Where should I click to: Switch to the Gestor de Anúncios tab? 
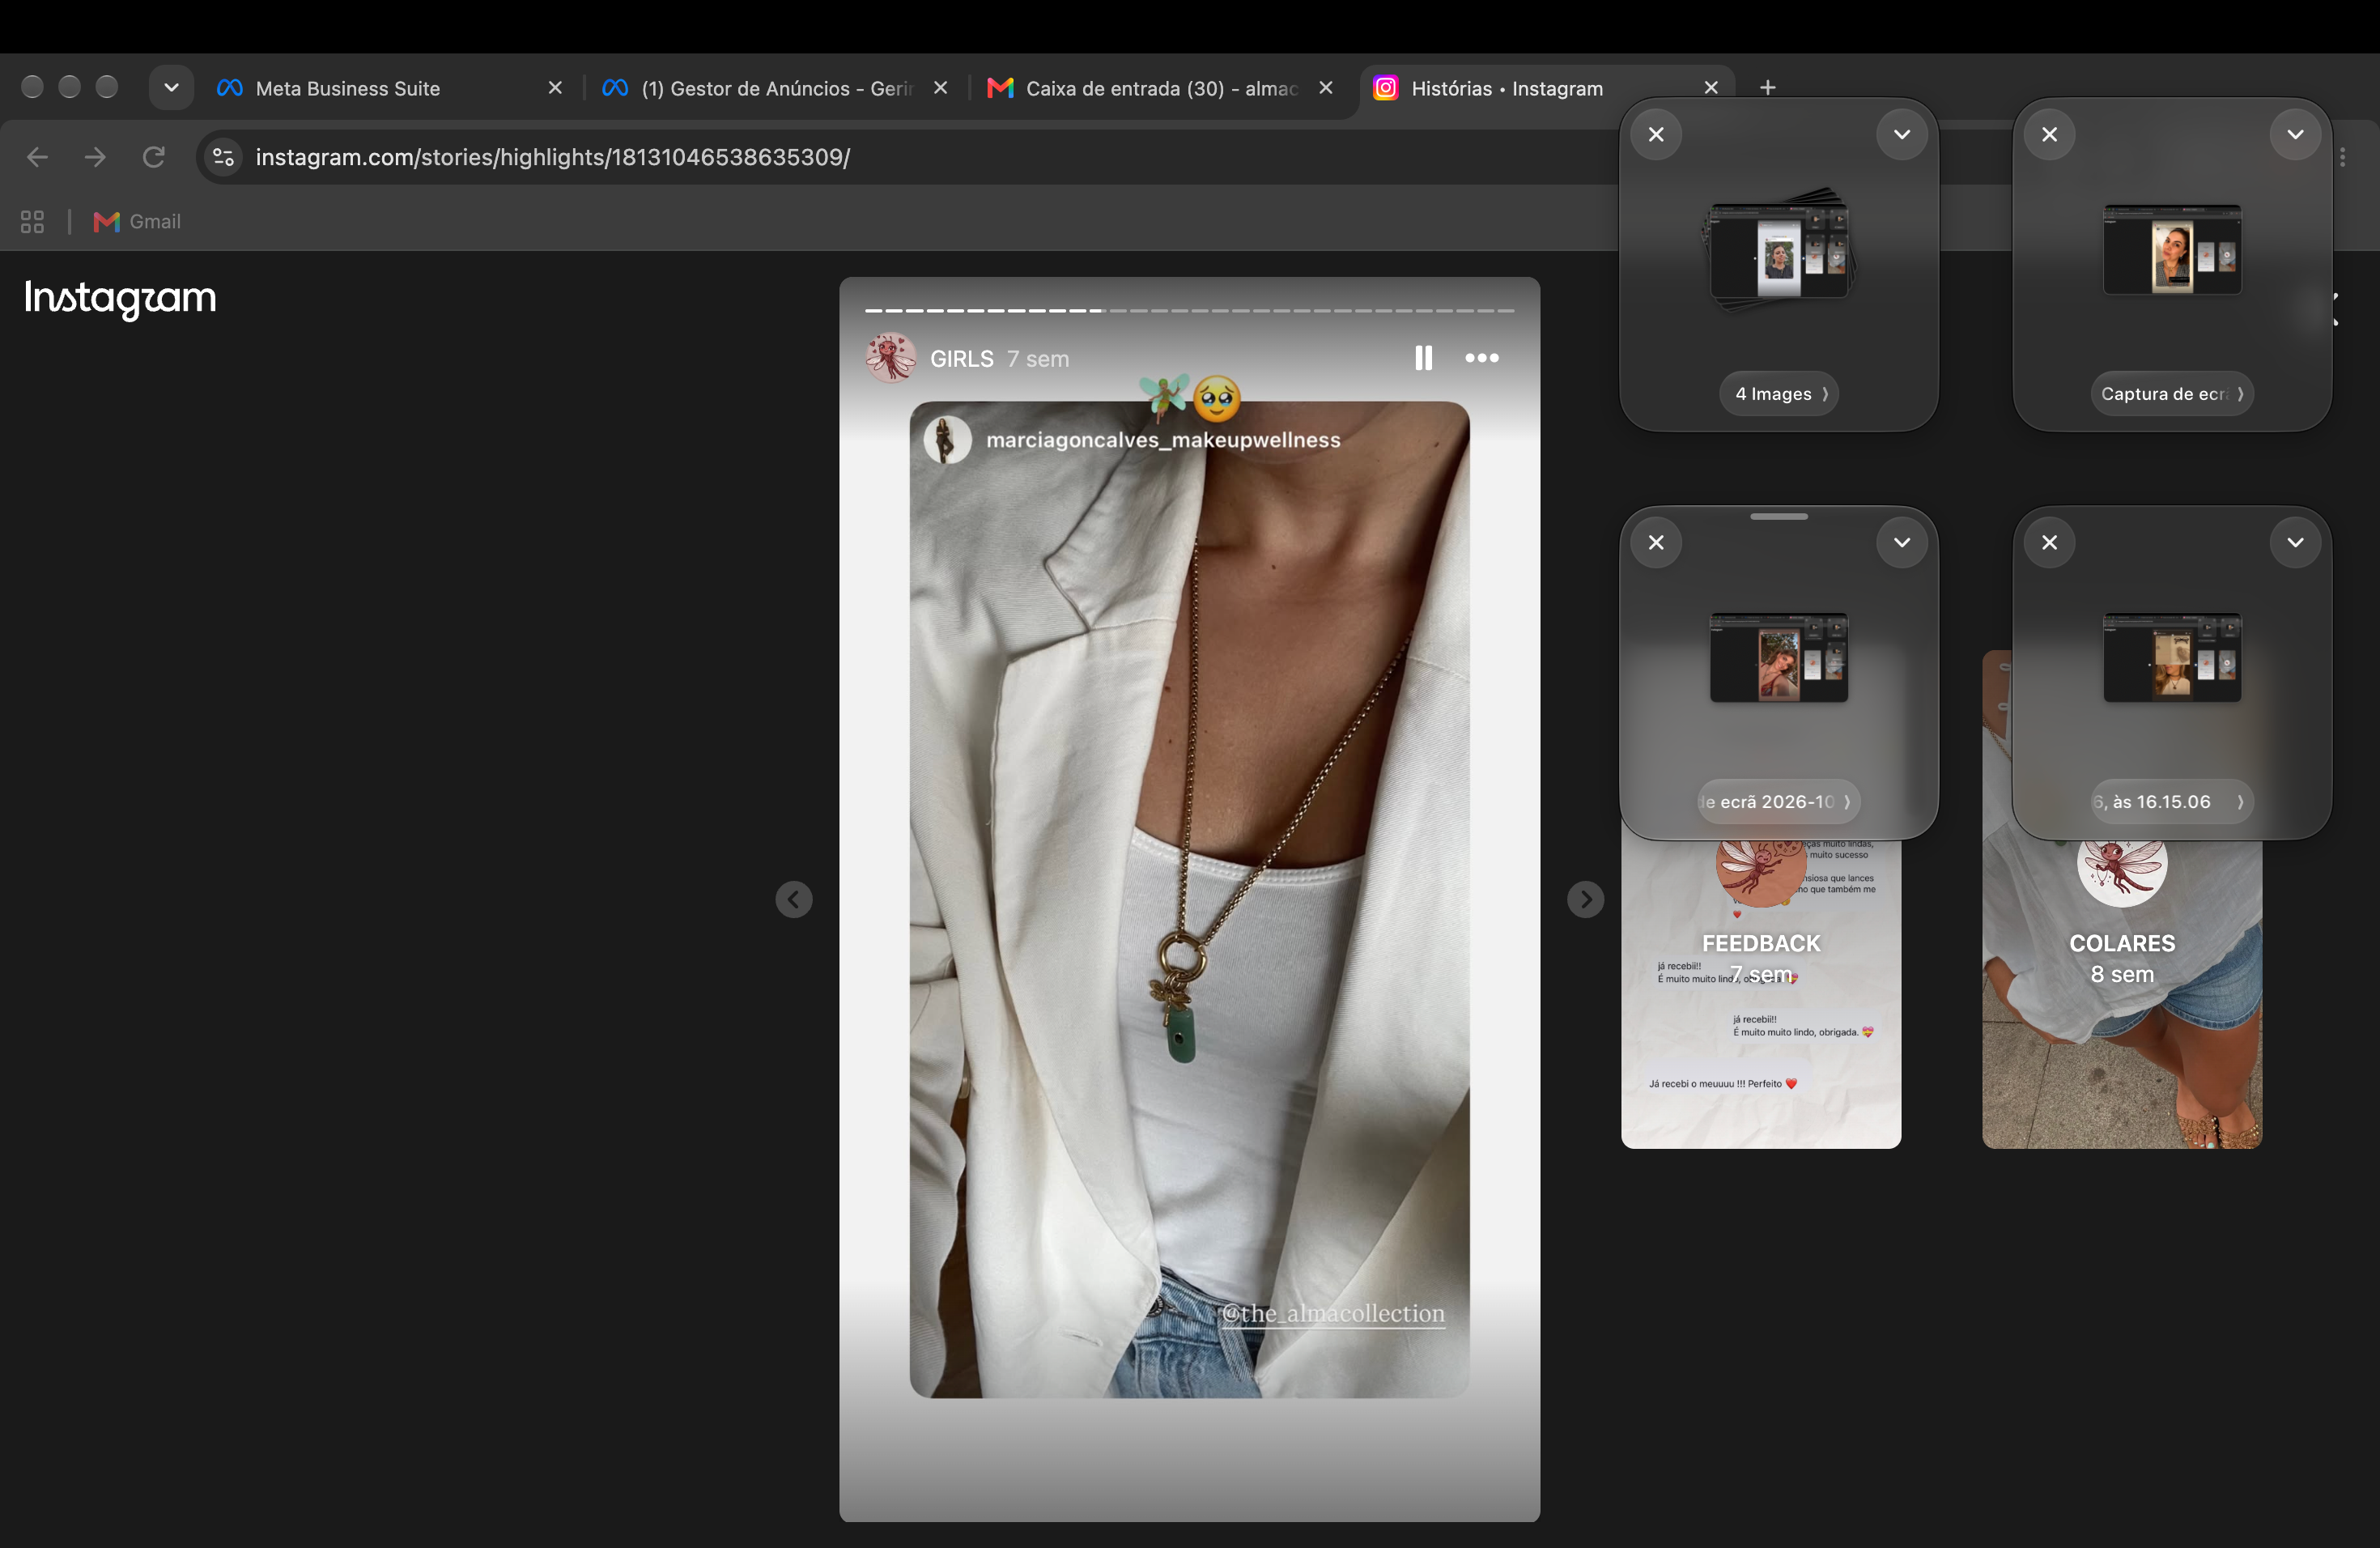click(x=776, y=88)
